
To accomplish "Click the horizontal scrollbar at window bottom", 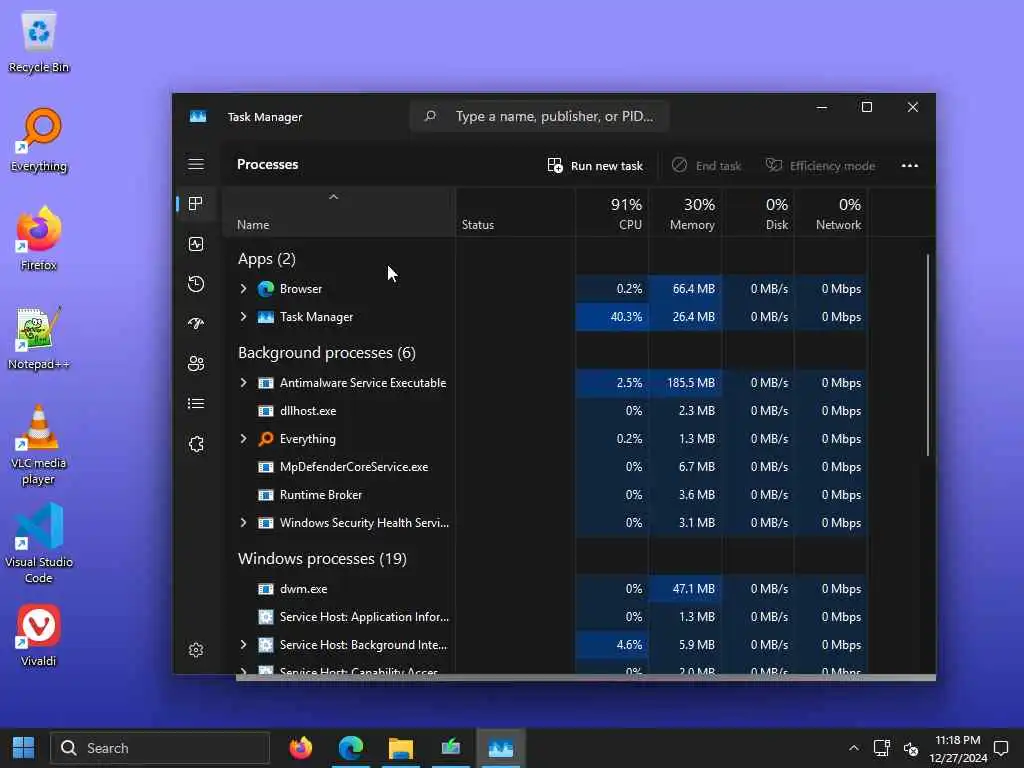I will pos(585,678).
